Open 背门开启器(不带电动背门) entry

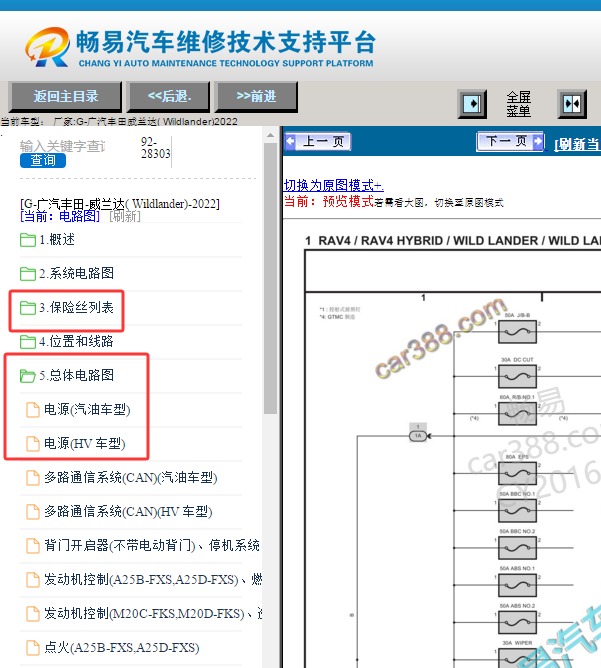click(x=152, y=545)
